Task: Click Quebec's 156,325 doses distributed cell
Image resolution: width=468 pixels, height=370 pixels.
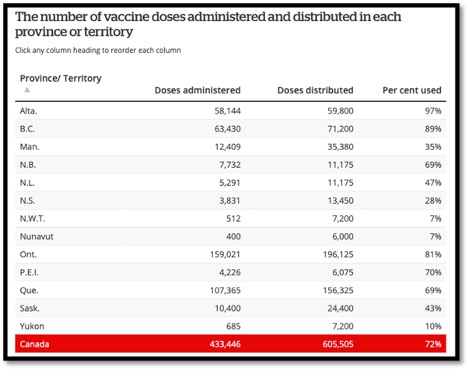Action: tap(338, 290)
